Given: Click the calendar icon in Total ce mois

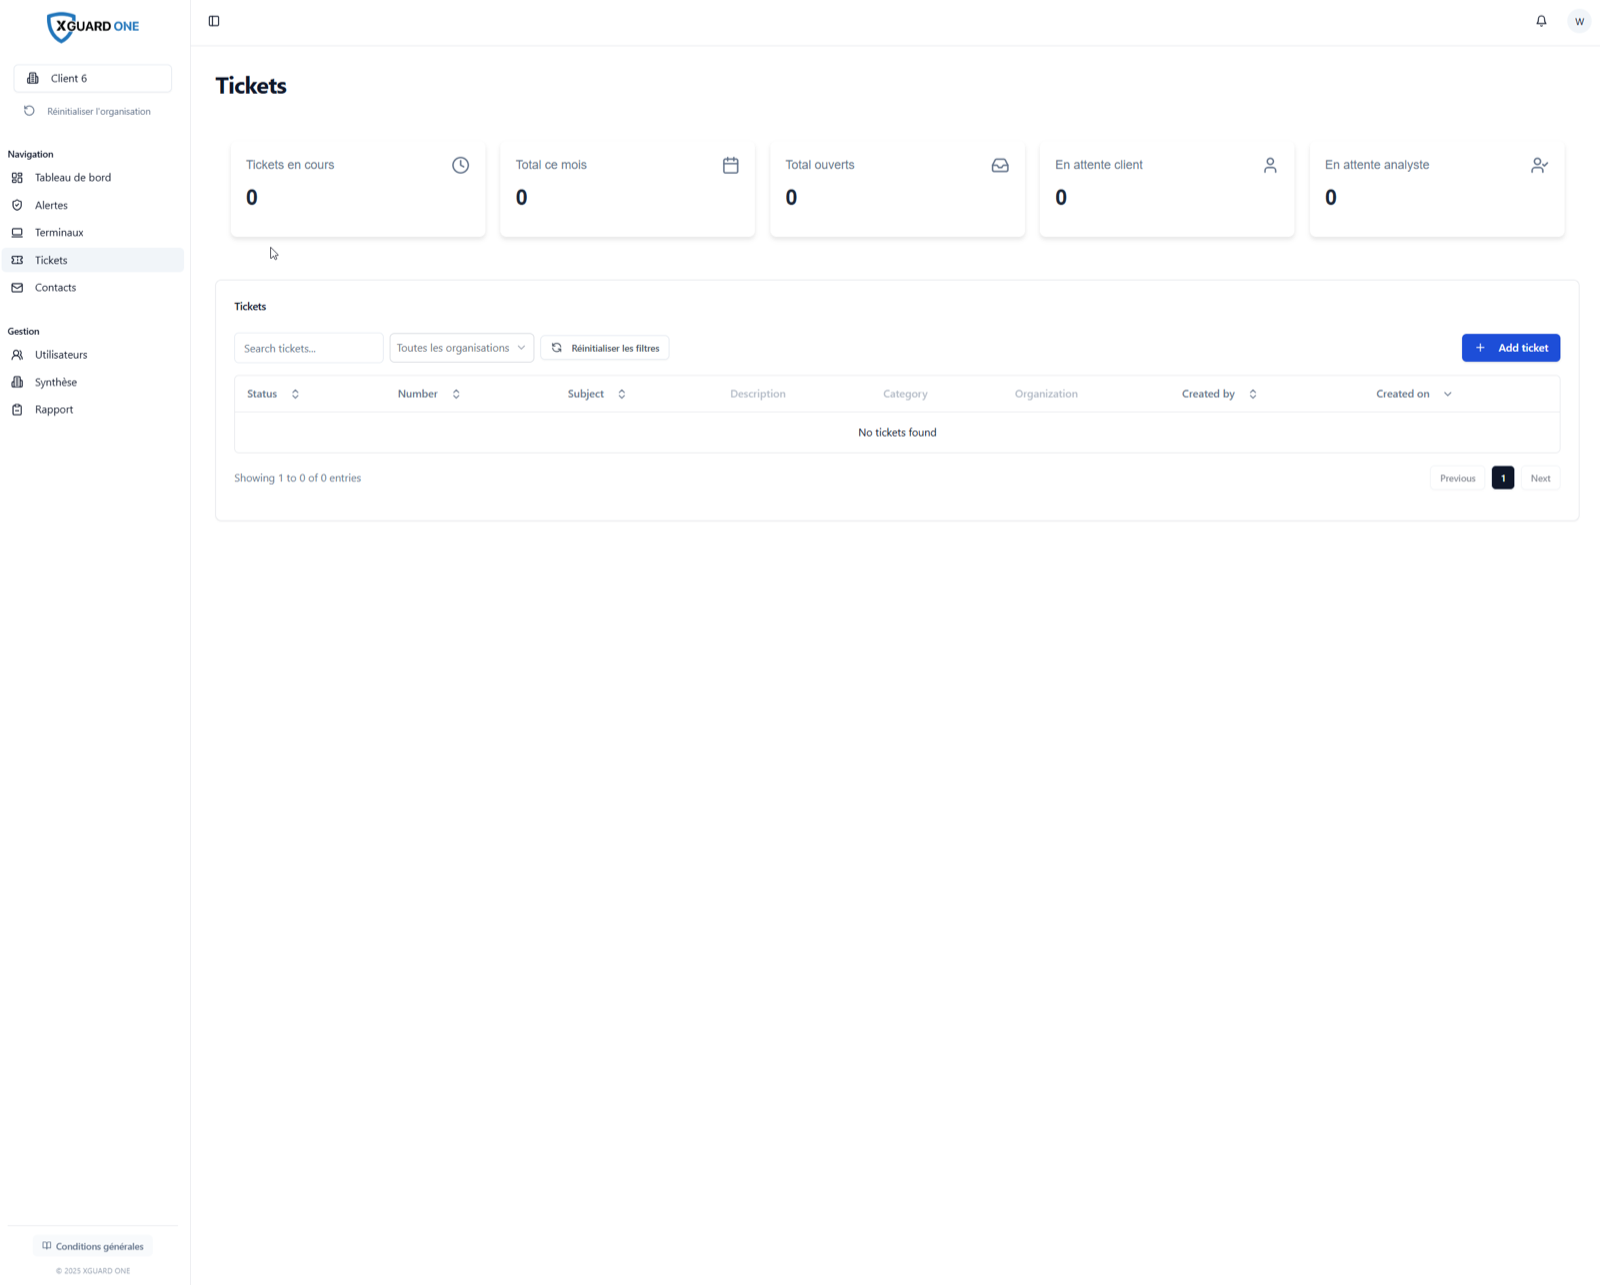Looking at the screenshot, I should [x=730, y=165].
